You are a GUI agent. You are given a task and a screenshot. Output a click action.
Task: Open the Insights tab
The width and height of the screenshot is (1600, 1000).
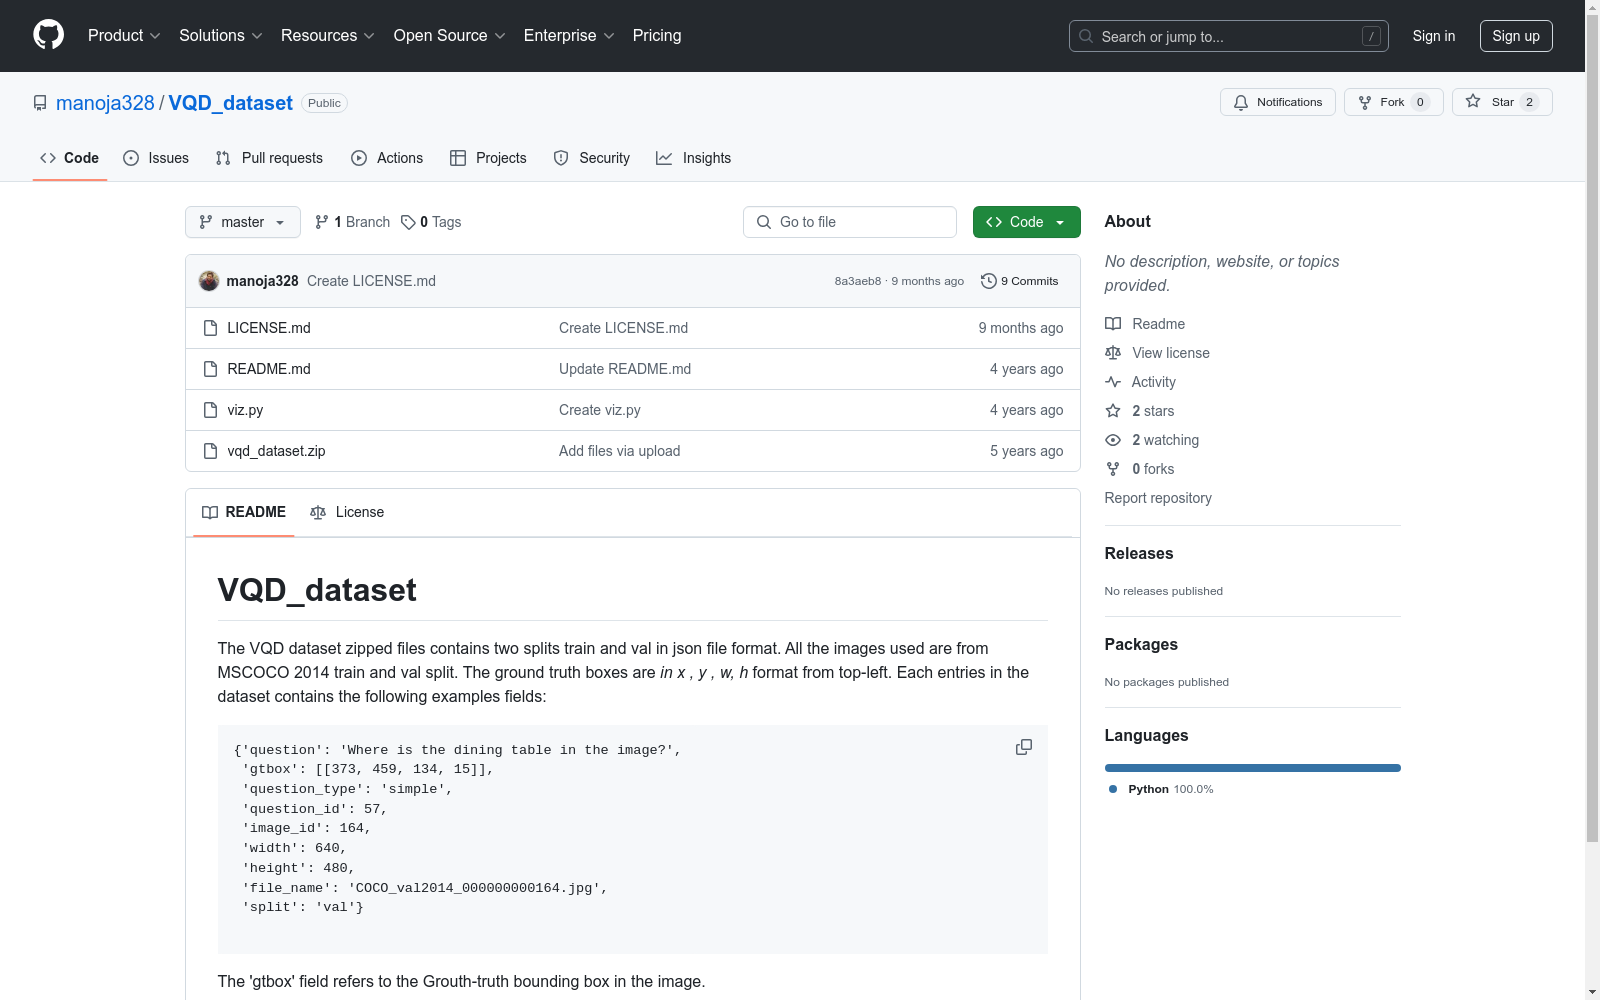coord(694,158)
